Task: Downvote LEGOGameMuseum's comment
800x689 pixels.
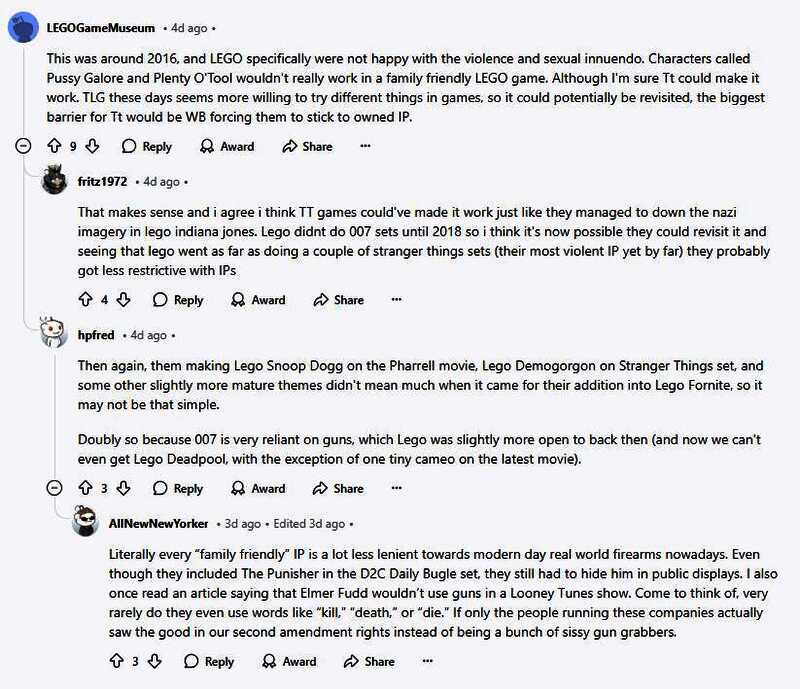Action: pyautogui.click(x=92, y=146)
